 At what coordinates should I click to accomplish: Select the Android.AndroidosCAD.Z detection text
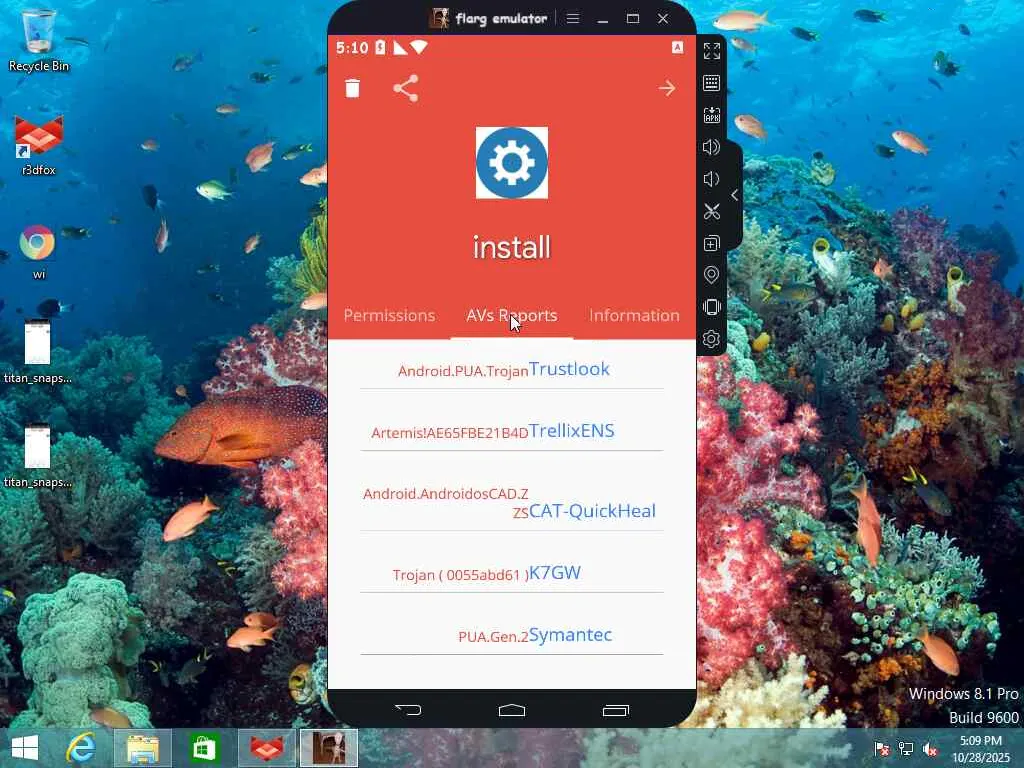coord(445,494)
